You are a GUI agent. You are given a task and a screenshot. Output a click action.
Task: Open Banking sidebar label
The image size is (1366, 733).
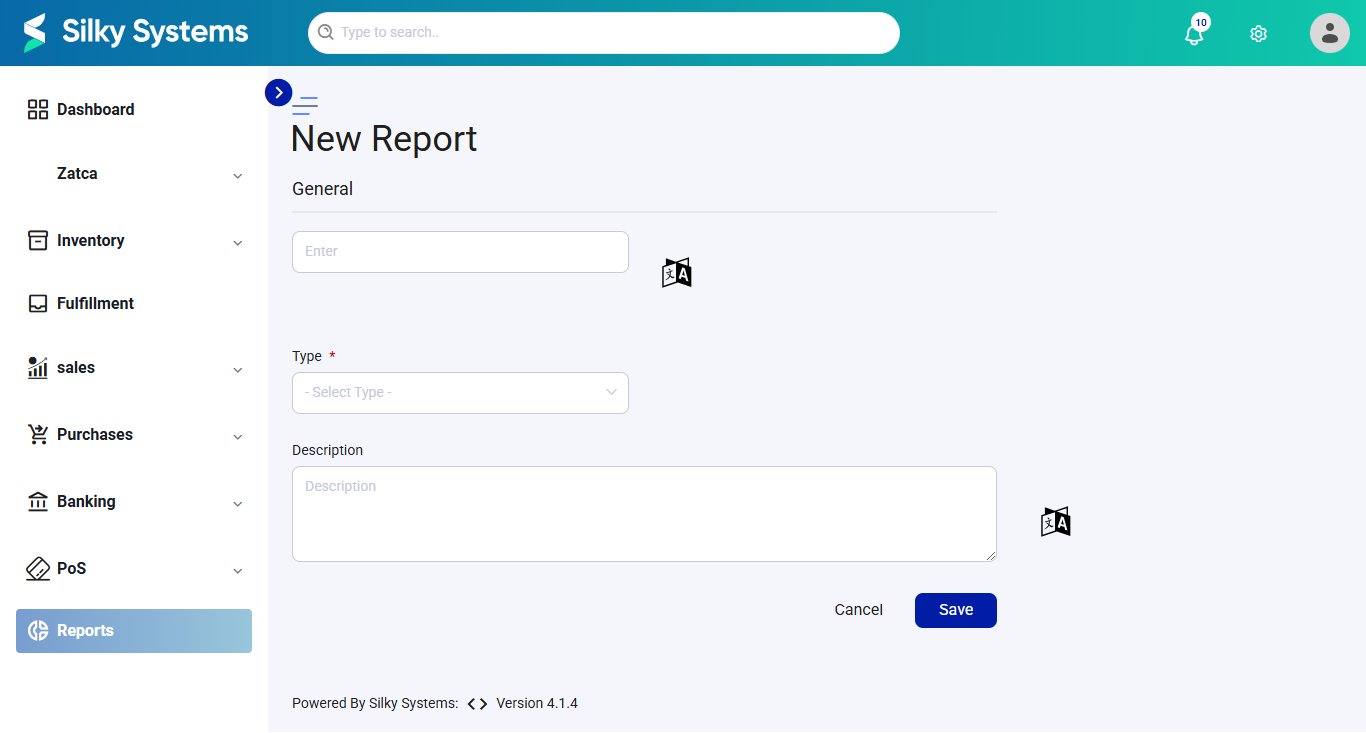pos(86,501)
